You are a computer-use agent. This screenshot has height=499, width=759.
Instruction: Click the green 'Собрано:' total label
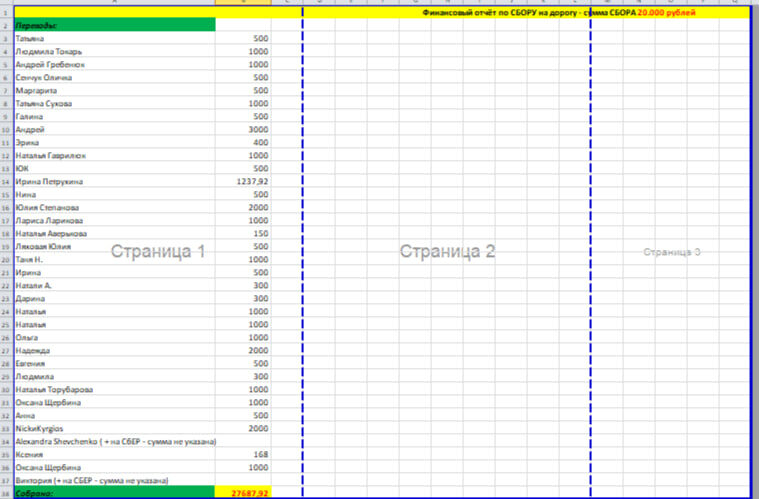(x=115, y=493)
